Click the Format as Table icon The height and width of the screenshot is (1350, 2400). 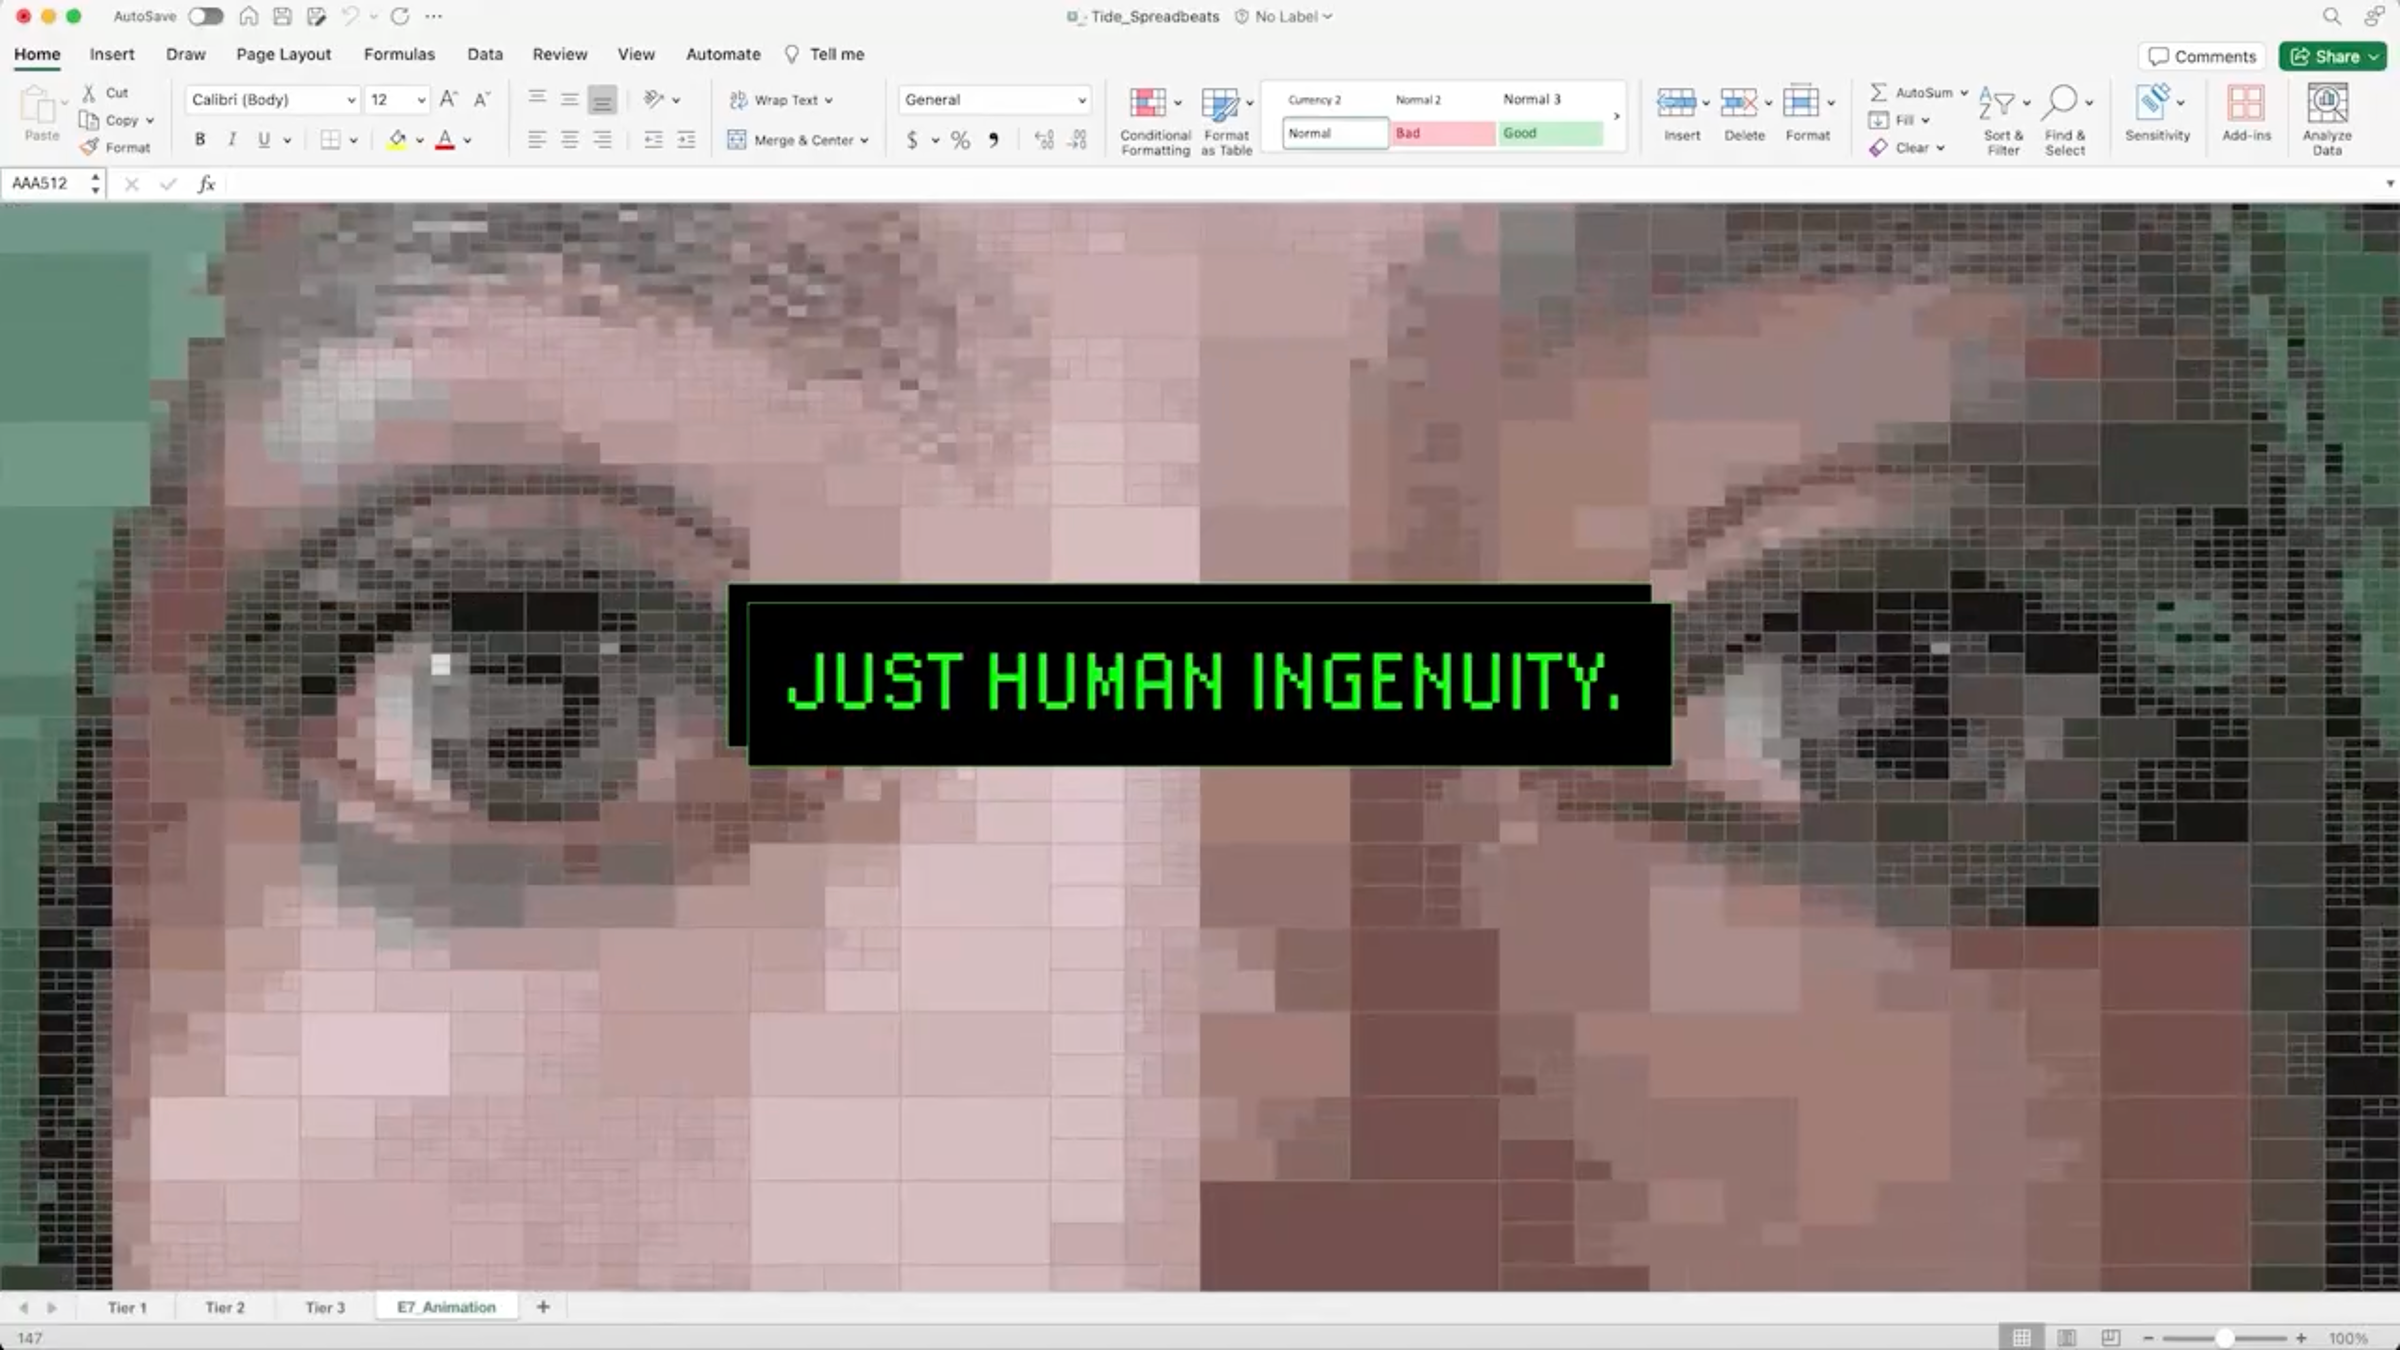[1220, 104]
